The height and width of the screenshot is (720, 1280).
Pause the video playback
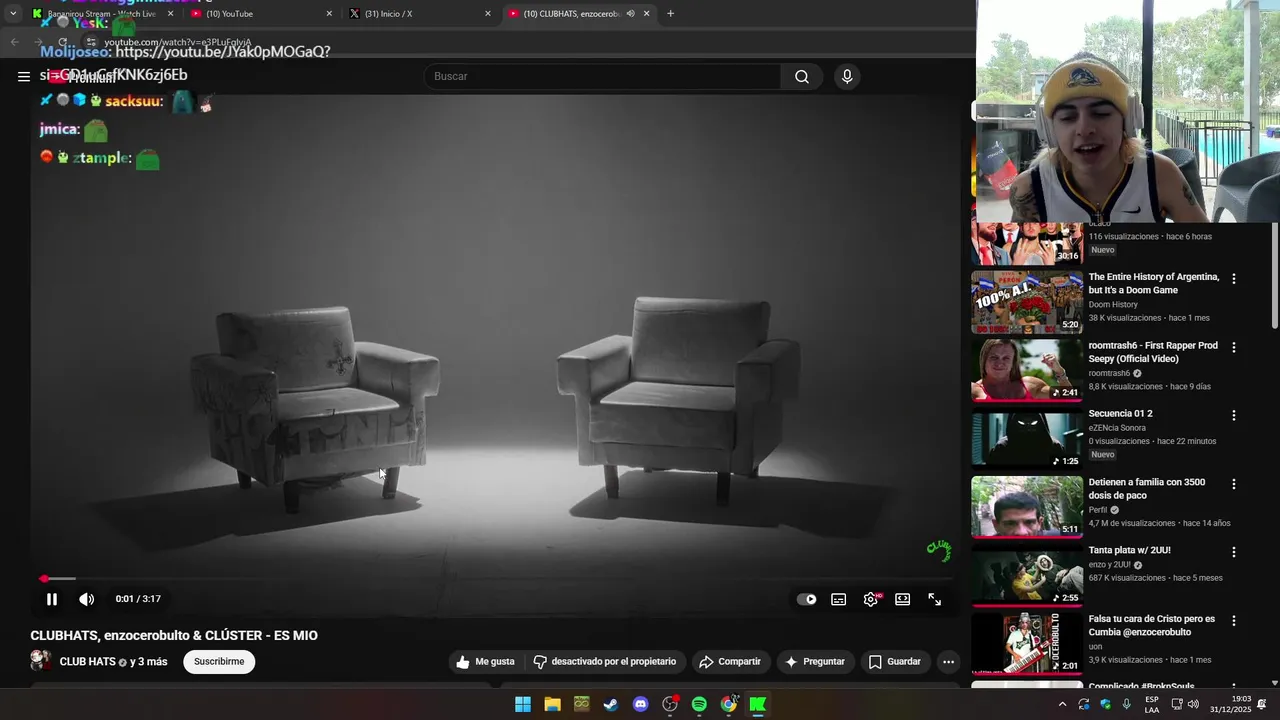pos(52,599)
